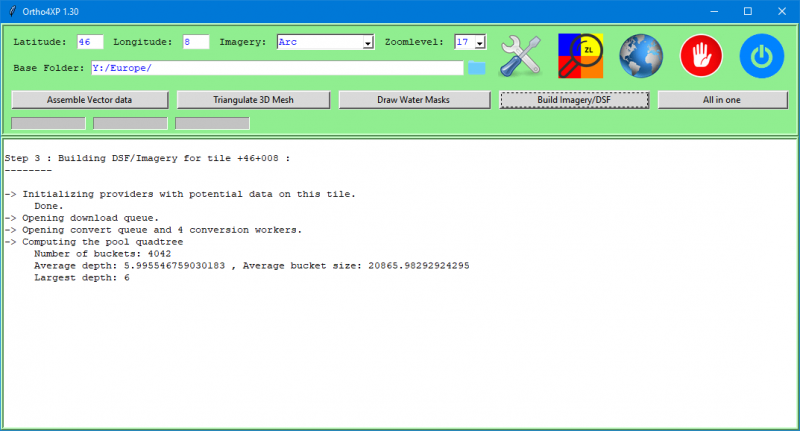800x431 pixels.
Task: Click the red stop hand icon
Action: coord(701,56)
